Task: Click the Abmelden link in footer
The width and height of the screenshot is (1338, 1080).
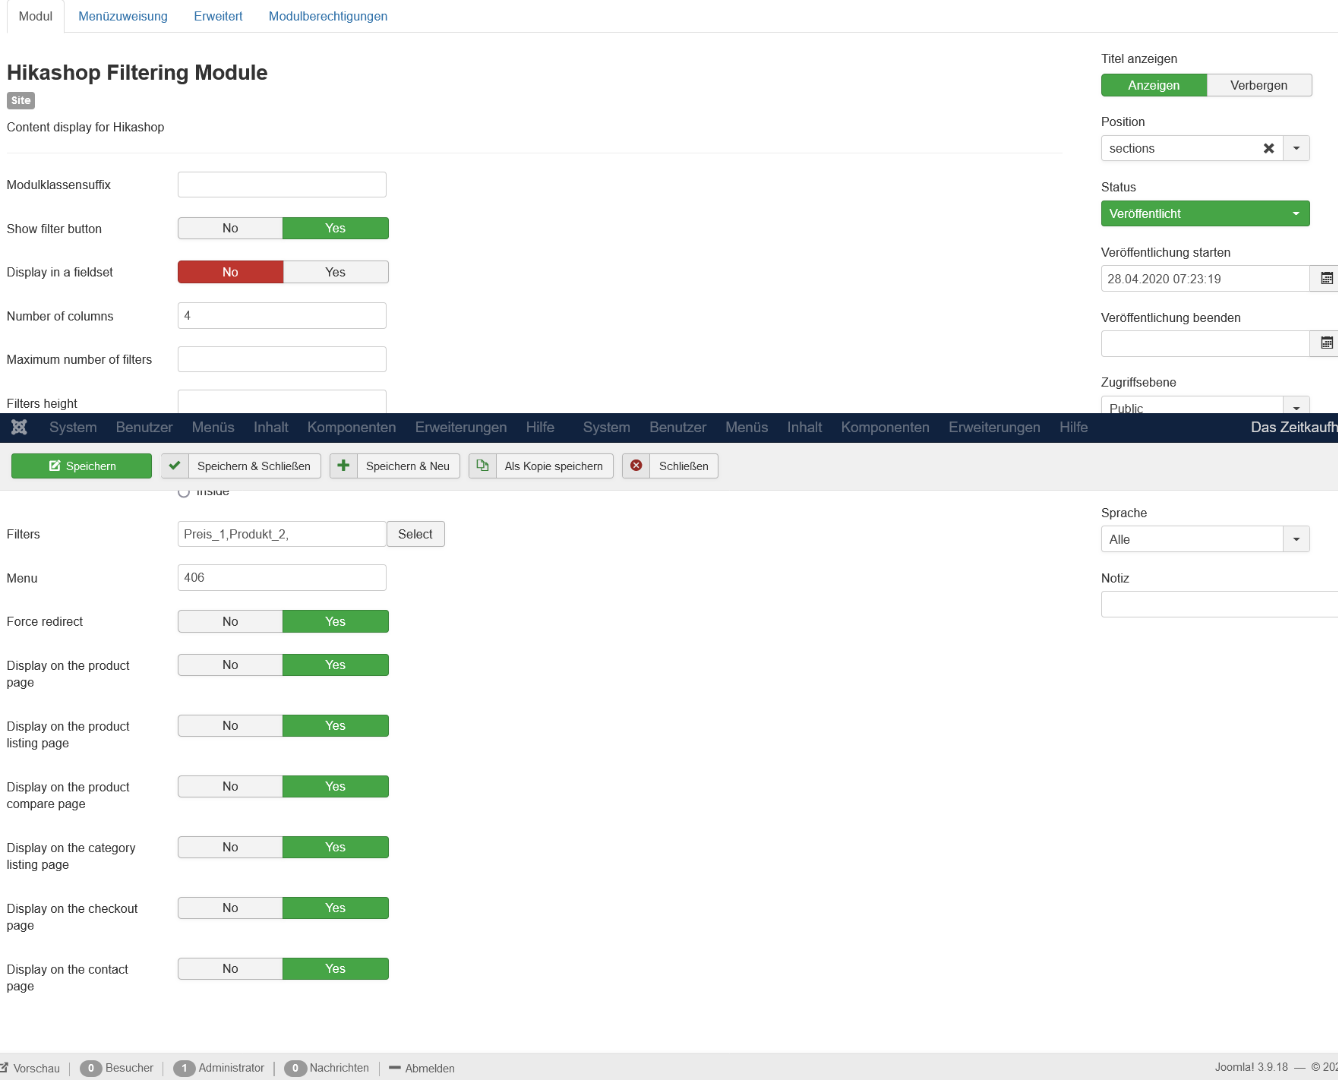Action: [x=422, y=1068]
